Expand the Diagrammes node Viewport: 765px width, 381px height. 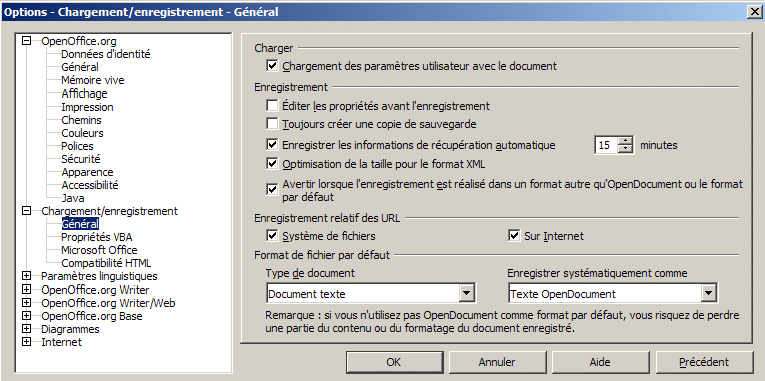(x=26, y=329)
